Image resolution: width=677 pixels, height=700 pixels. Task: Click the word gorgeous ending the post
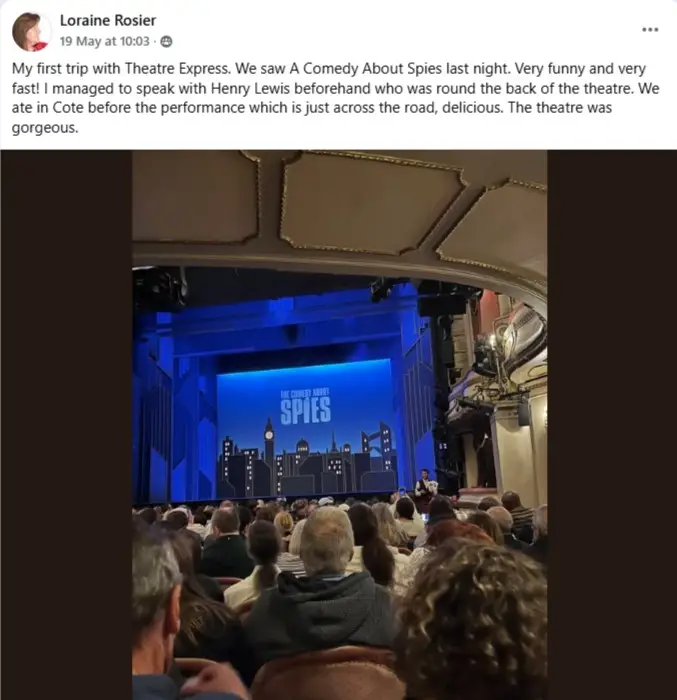[45, 128]
